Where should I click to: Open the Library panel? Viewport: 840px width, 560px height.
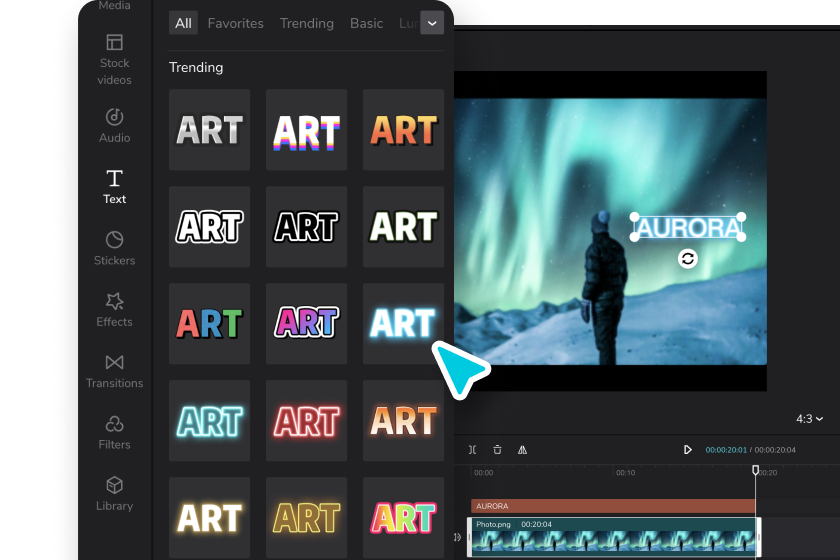coord(114,494)
